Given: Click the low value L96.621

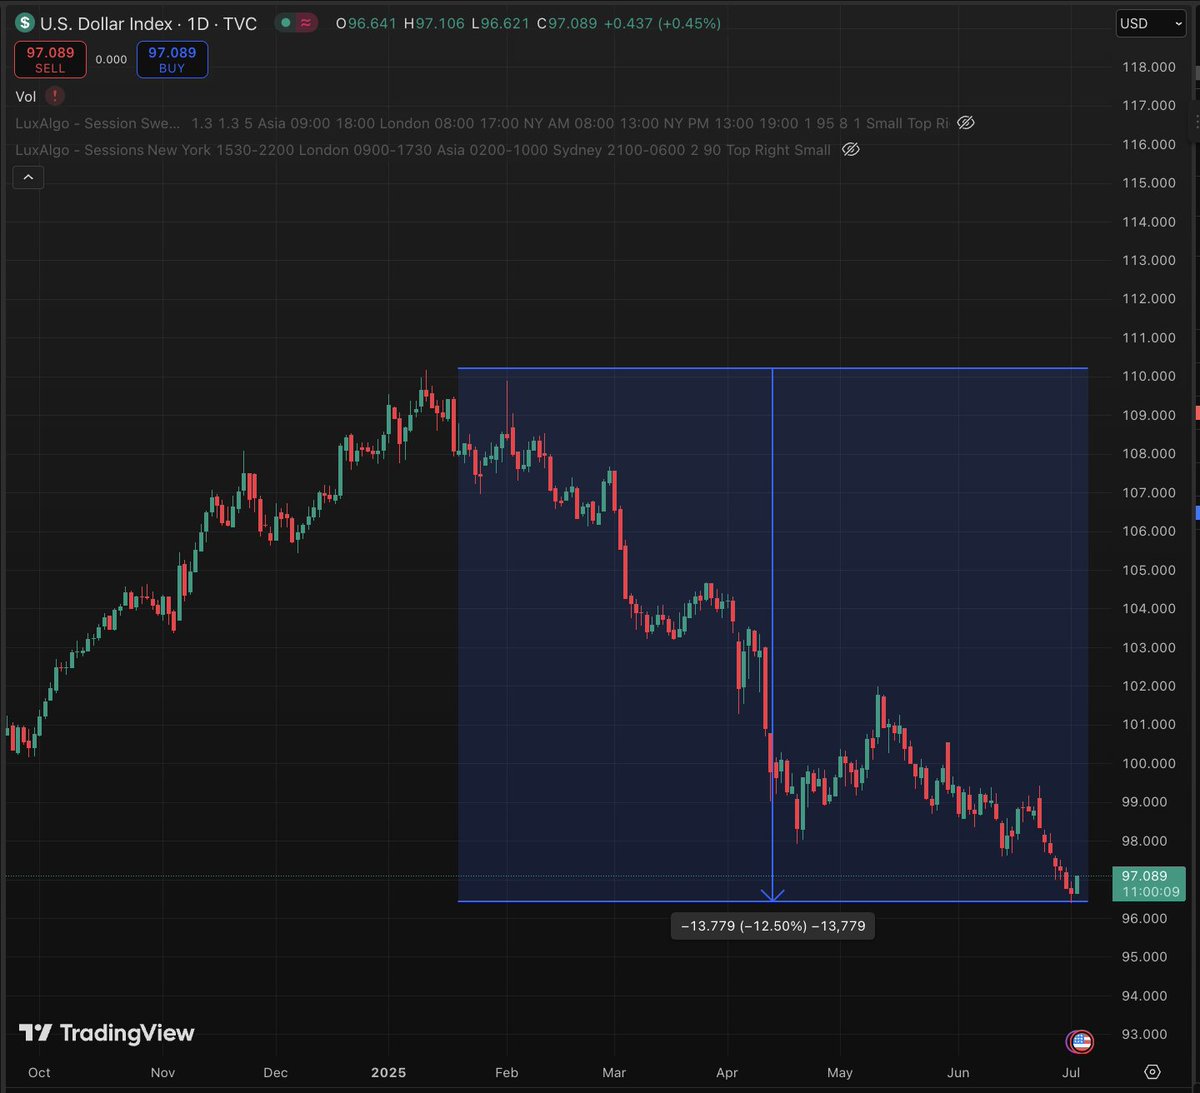Looking at the screenshot, I should 500,23.
